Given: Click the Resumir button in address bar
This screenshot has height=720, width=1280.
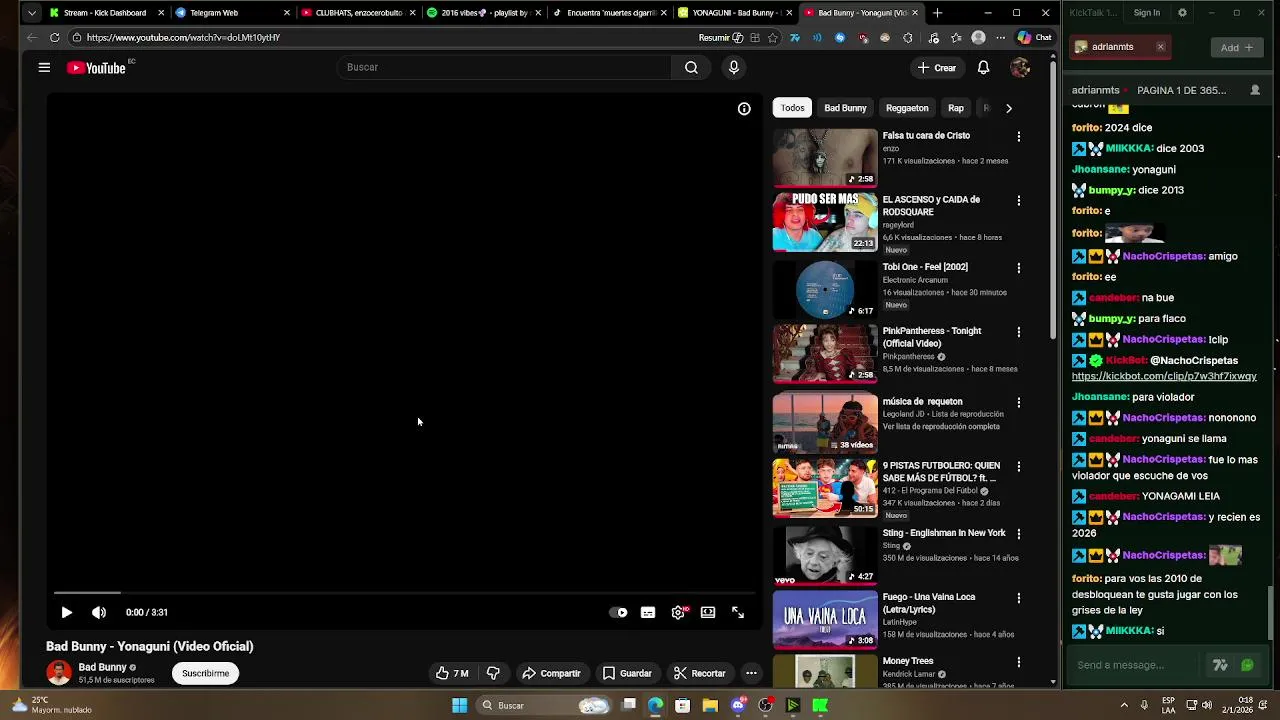Looking at the screenshot, I should pos(720,37).
